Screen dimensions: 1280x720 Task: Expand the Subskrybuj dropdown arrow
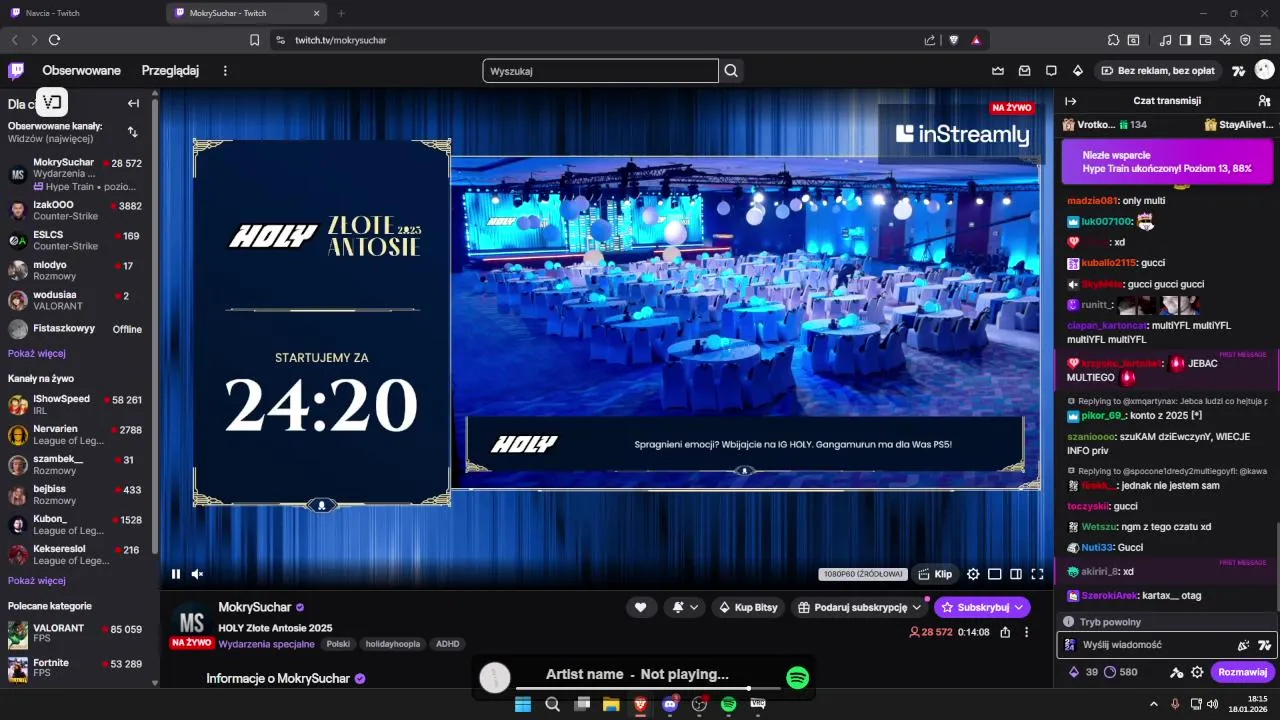1019,607
